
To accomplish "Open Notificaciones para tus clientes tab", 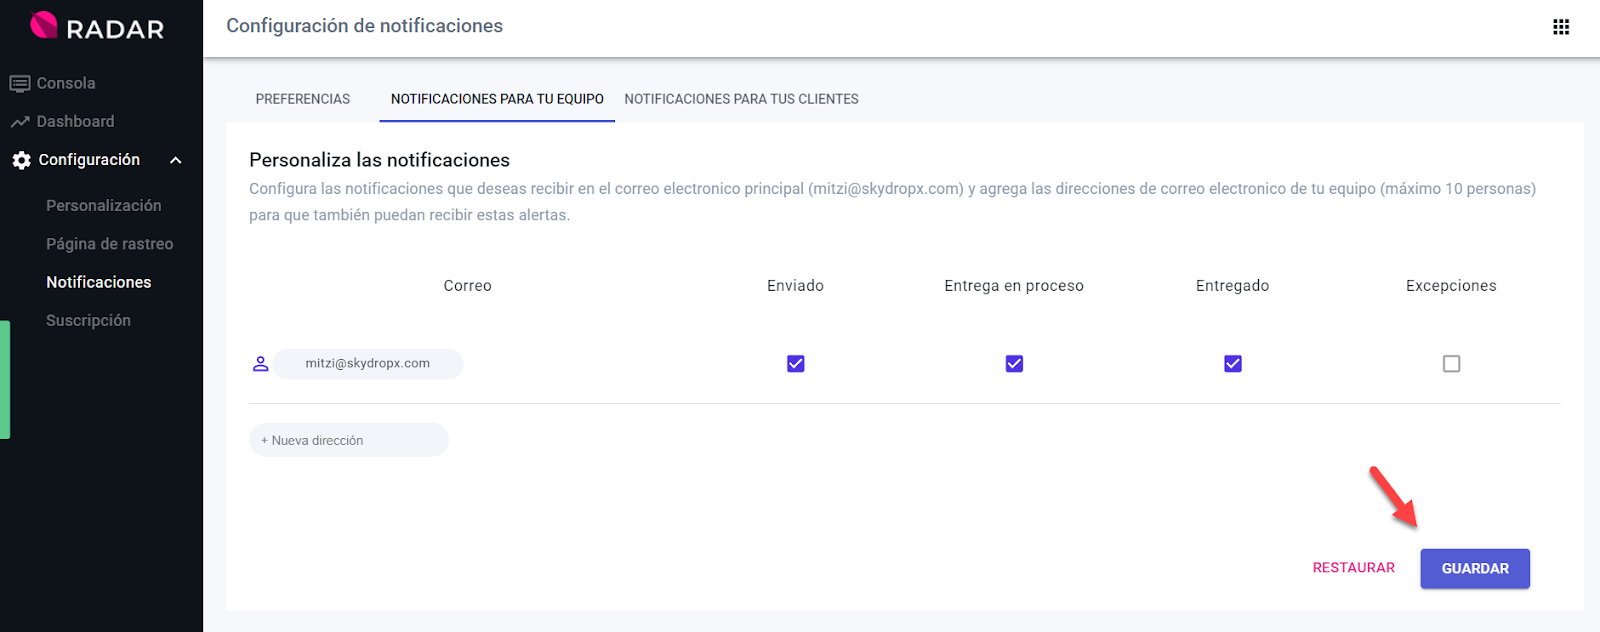I will (x=741, y=99).
